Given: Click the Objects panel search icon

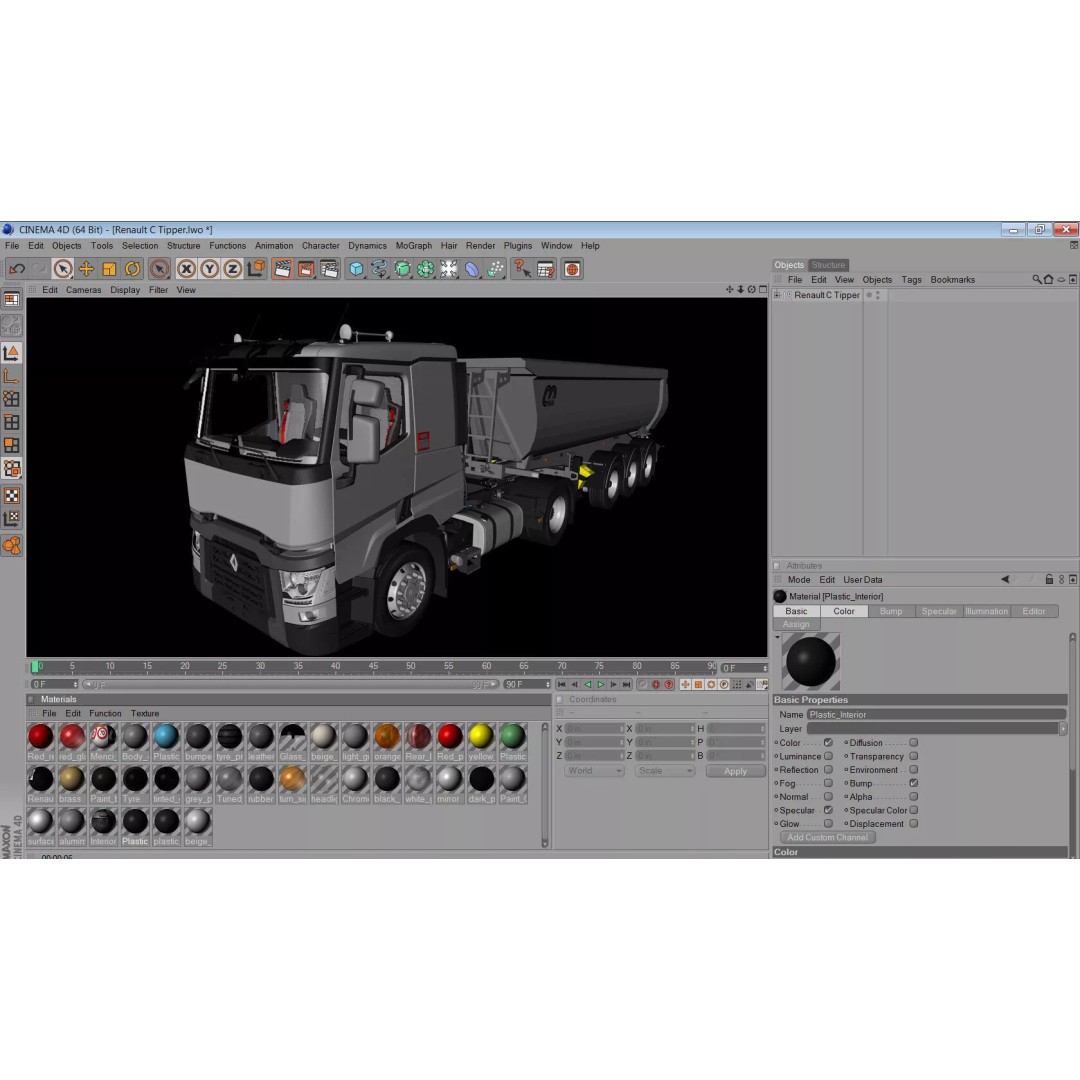Looking at the screenshot, I should pos(1037,280).
